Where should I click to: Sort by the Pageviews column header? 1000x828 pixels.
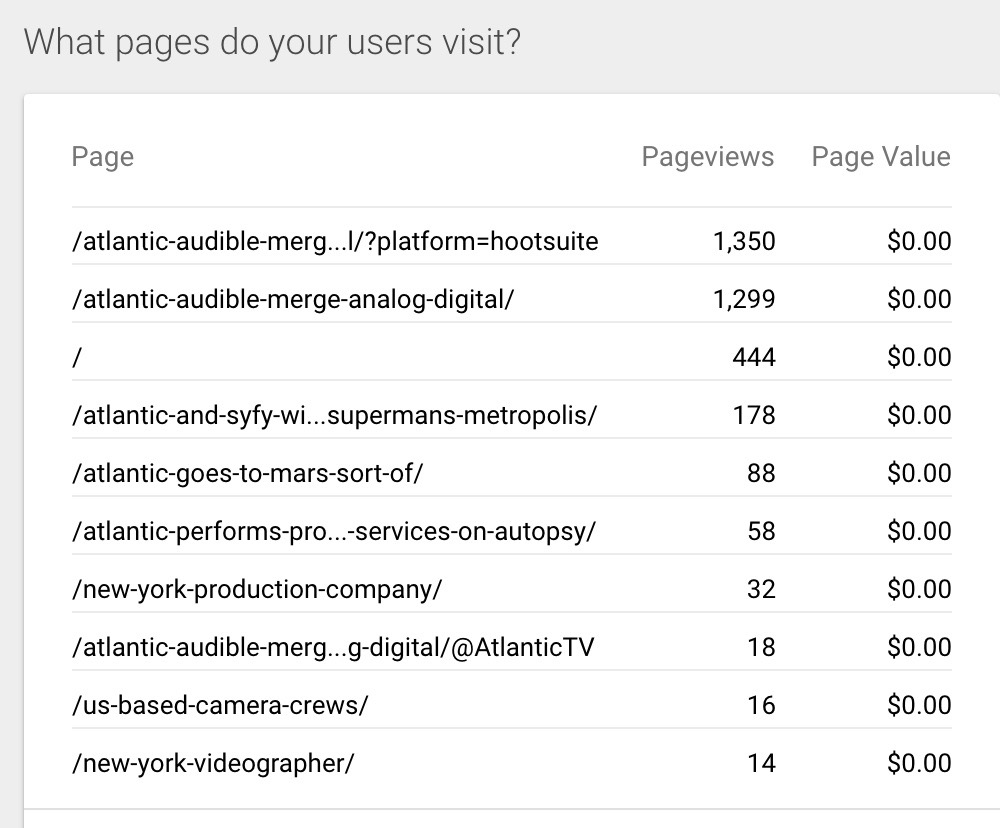[x=707, y=157]
